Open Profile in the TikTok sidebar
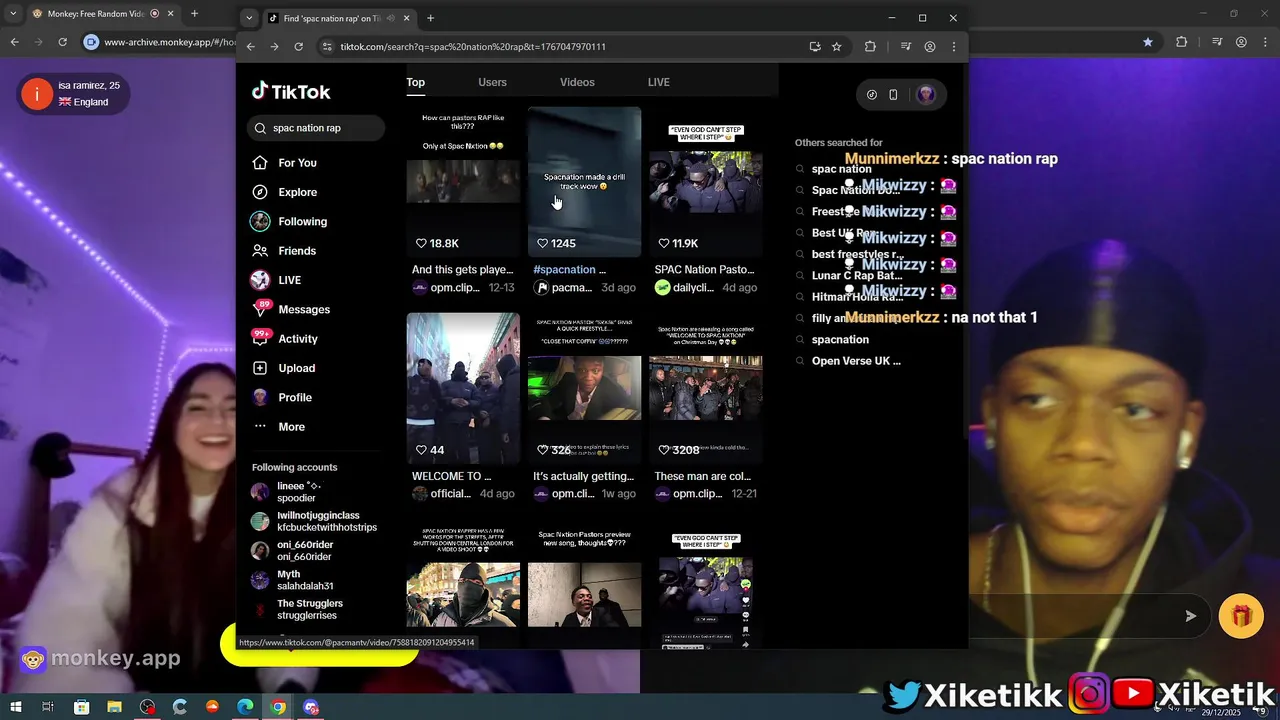1280x720 pixels. coord(282,397)
